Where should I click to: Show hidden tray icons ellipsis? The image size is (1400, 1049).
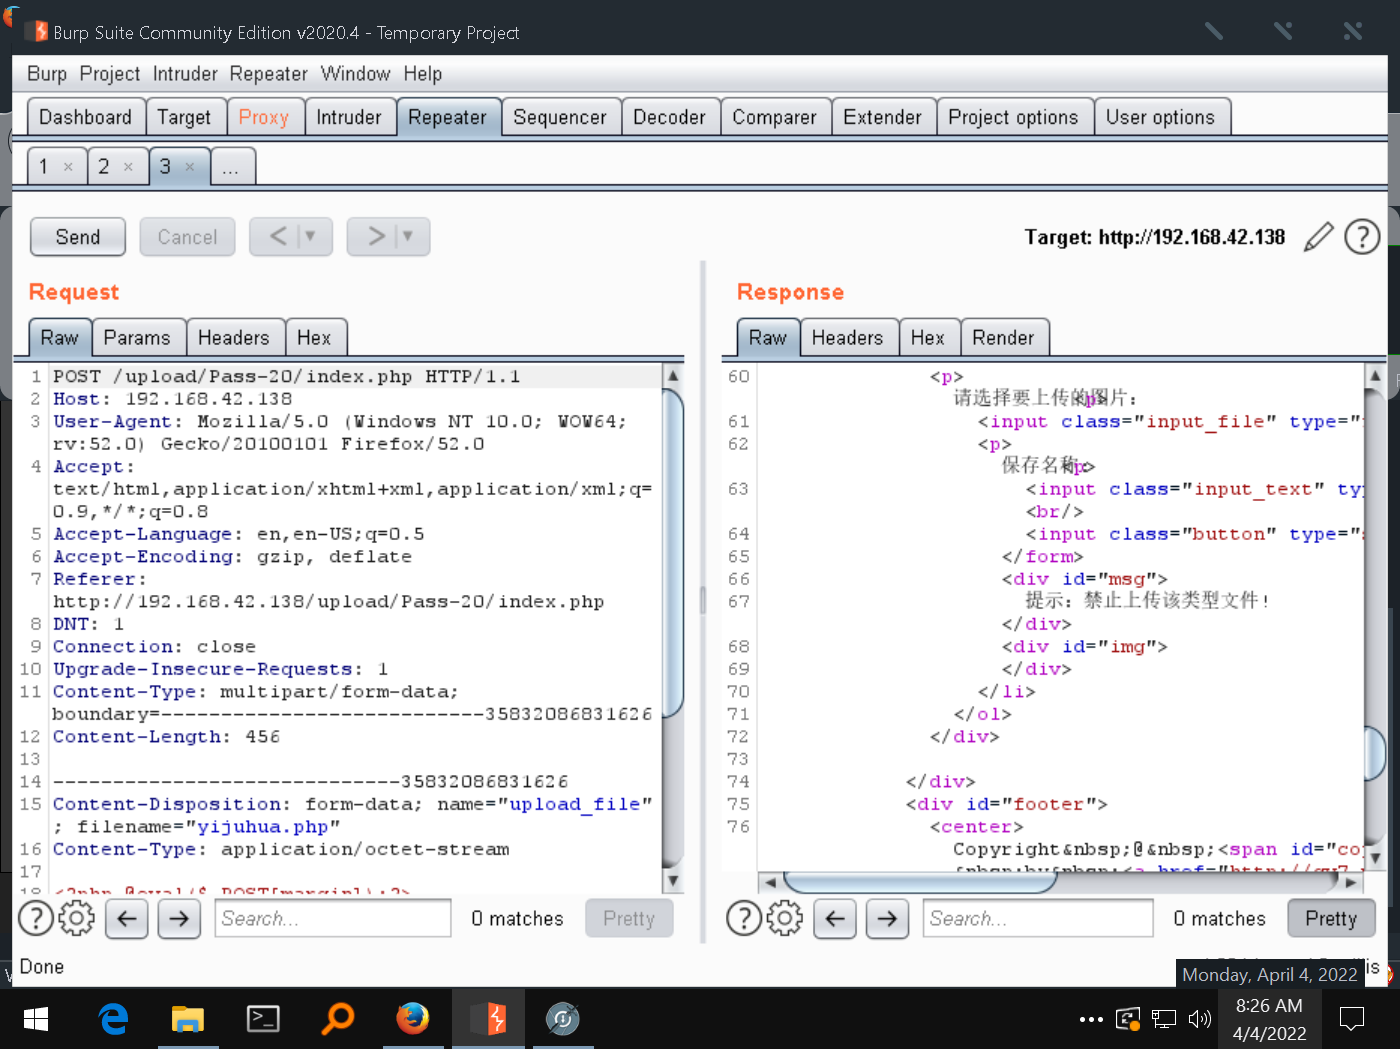[1091, 1020]
